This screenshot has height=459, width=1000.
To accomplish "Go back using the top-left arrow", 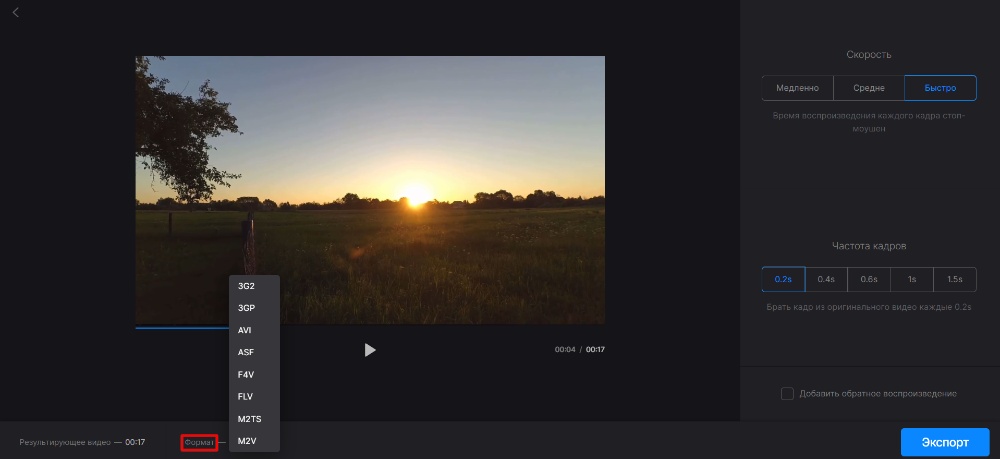I will tap(16, 12).
